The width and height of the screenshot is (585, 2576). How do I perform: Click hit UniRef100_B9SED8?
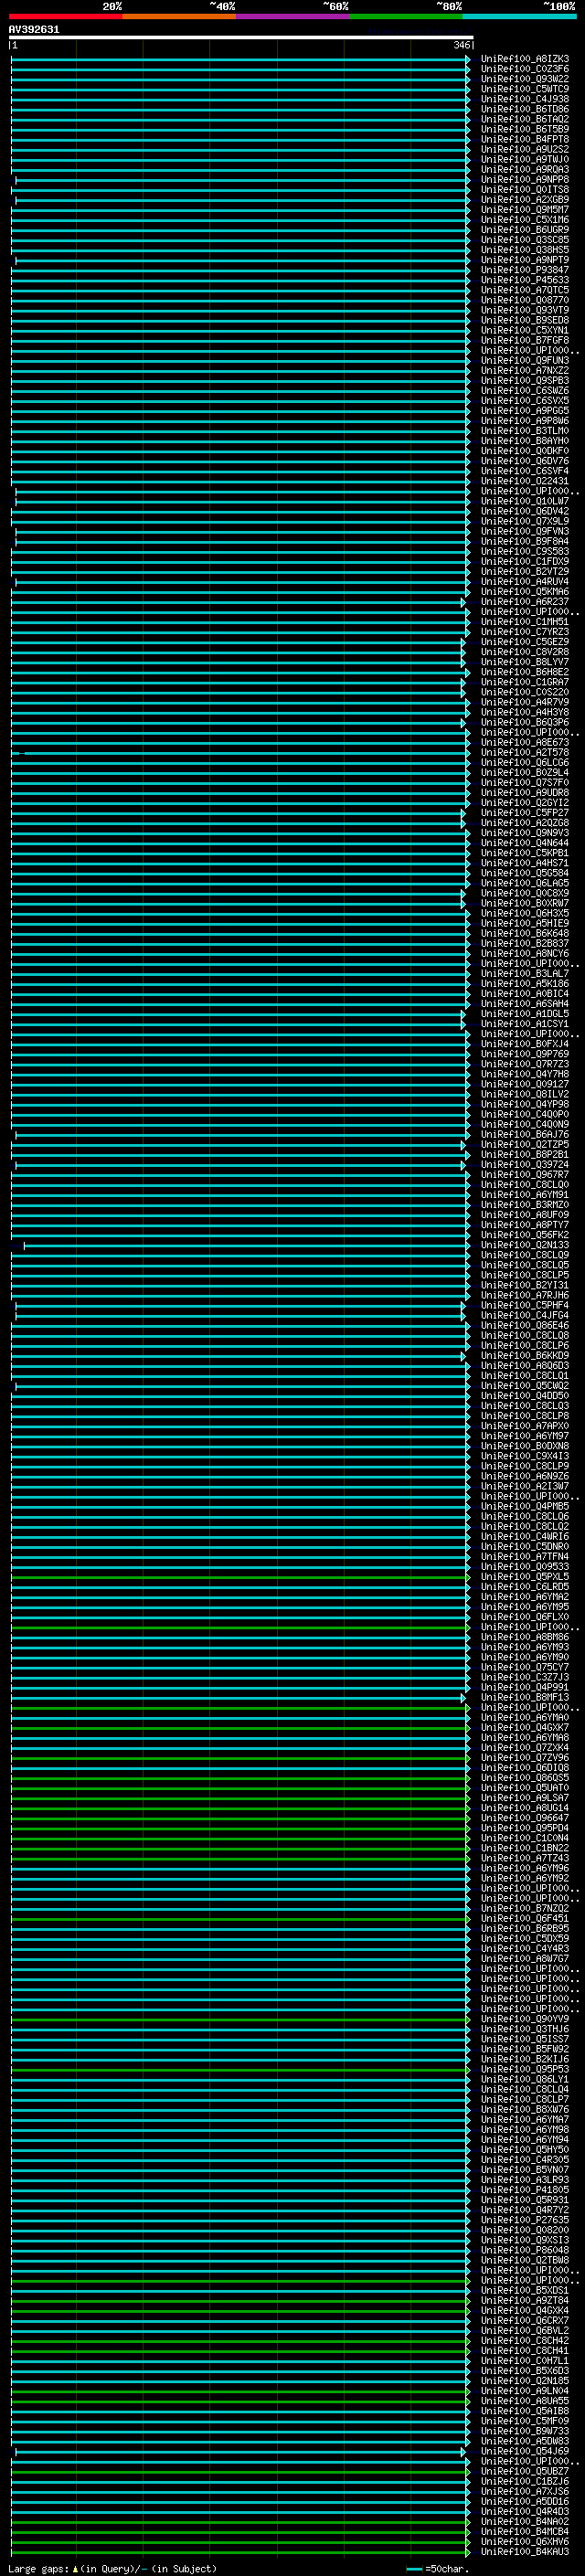[x=525, y=320]
